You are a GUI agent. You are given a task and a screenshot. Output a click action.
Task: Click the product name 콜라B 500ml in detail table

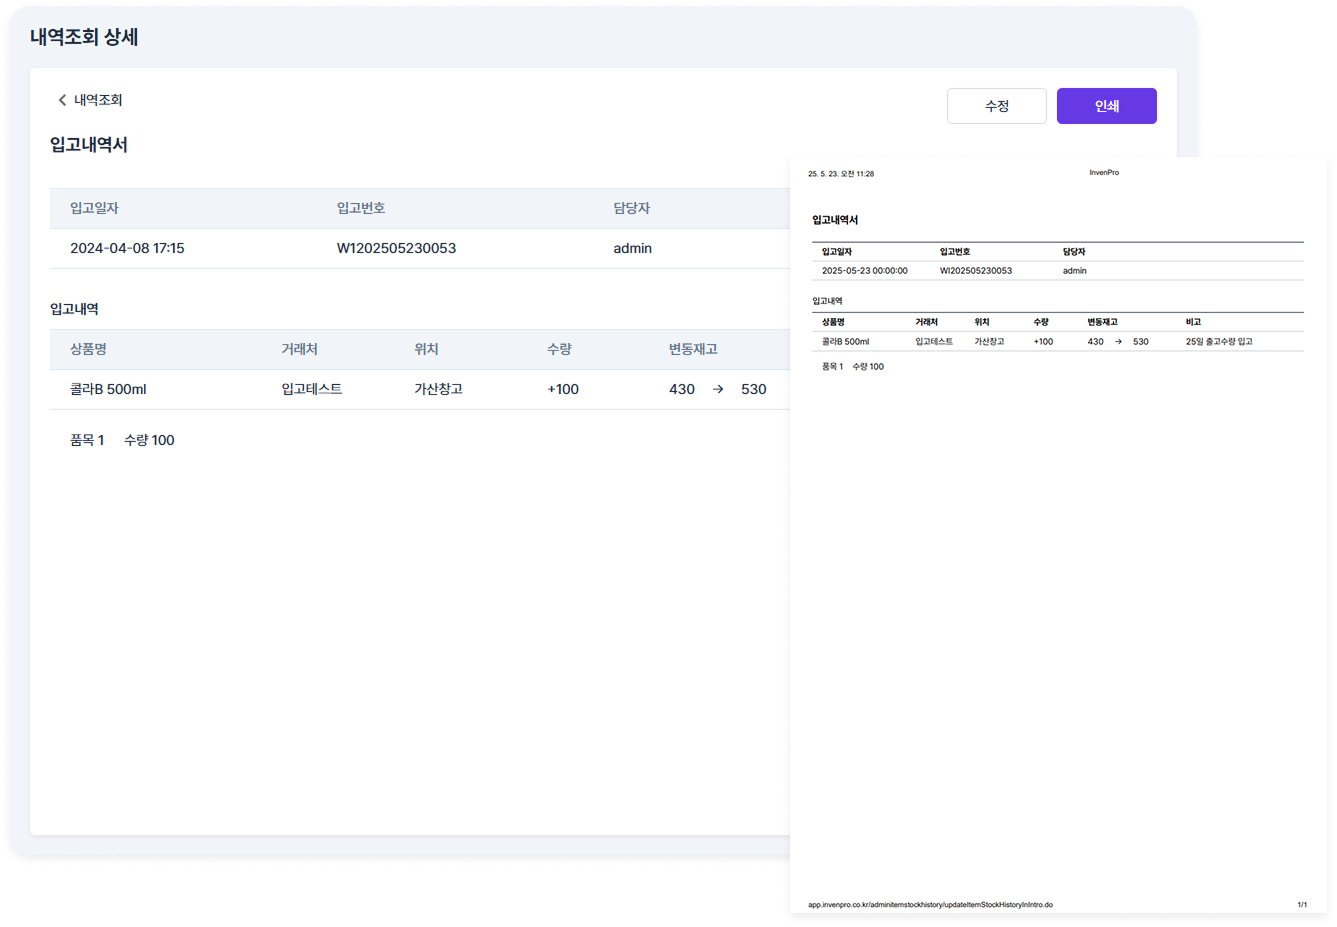click(108, 389)
